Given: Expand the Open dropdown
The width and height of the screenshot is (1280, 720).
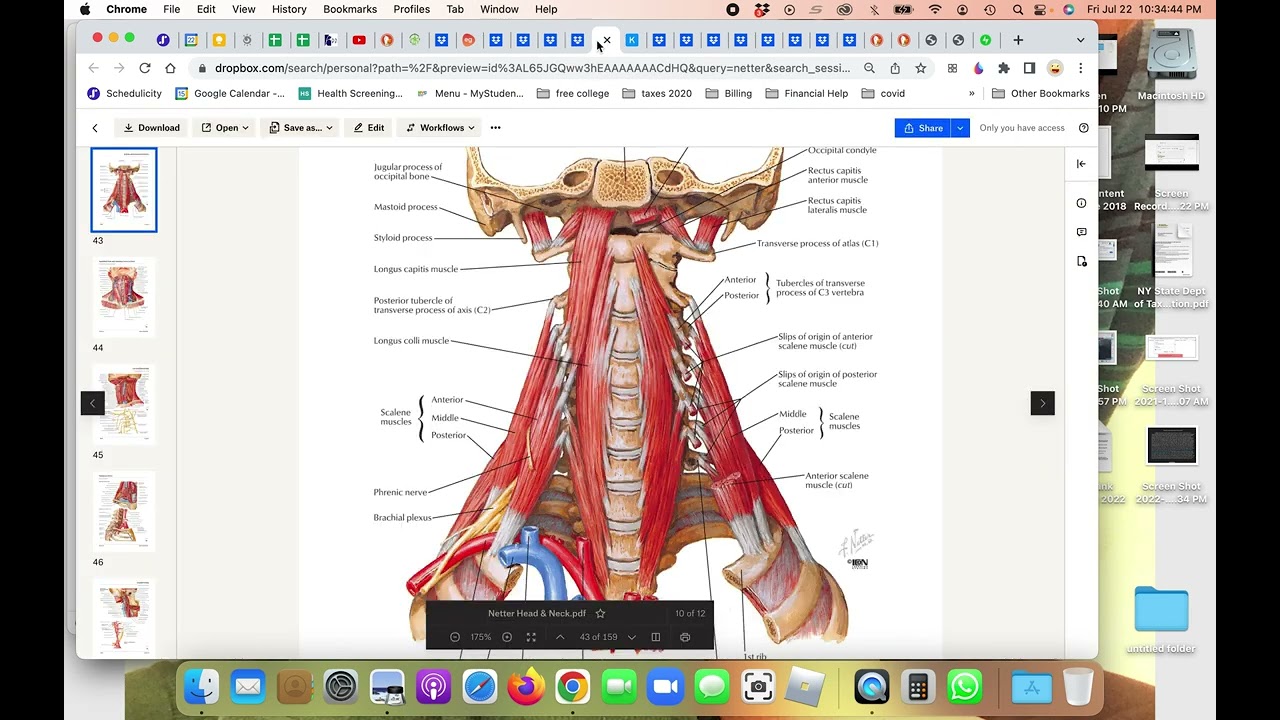Looking at the screenshot, I should (x=225, y=128).
